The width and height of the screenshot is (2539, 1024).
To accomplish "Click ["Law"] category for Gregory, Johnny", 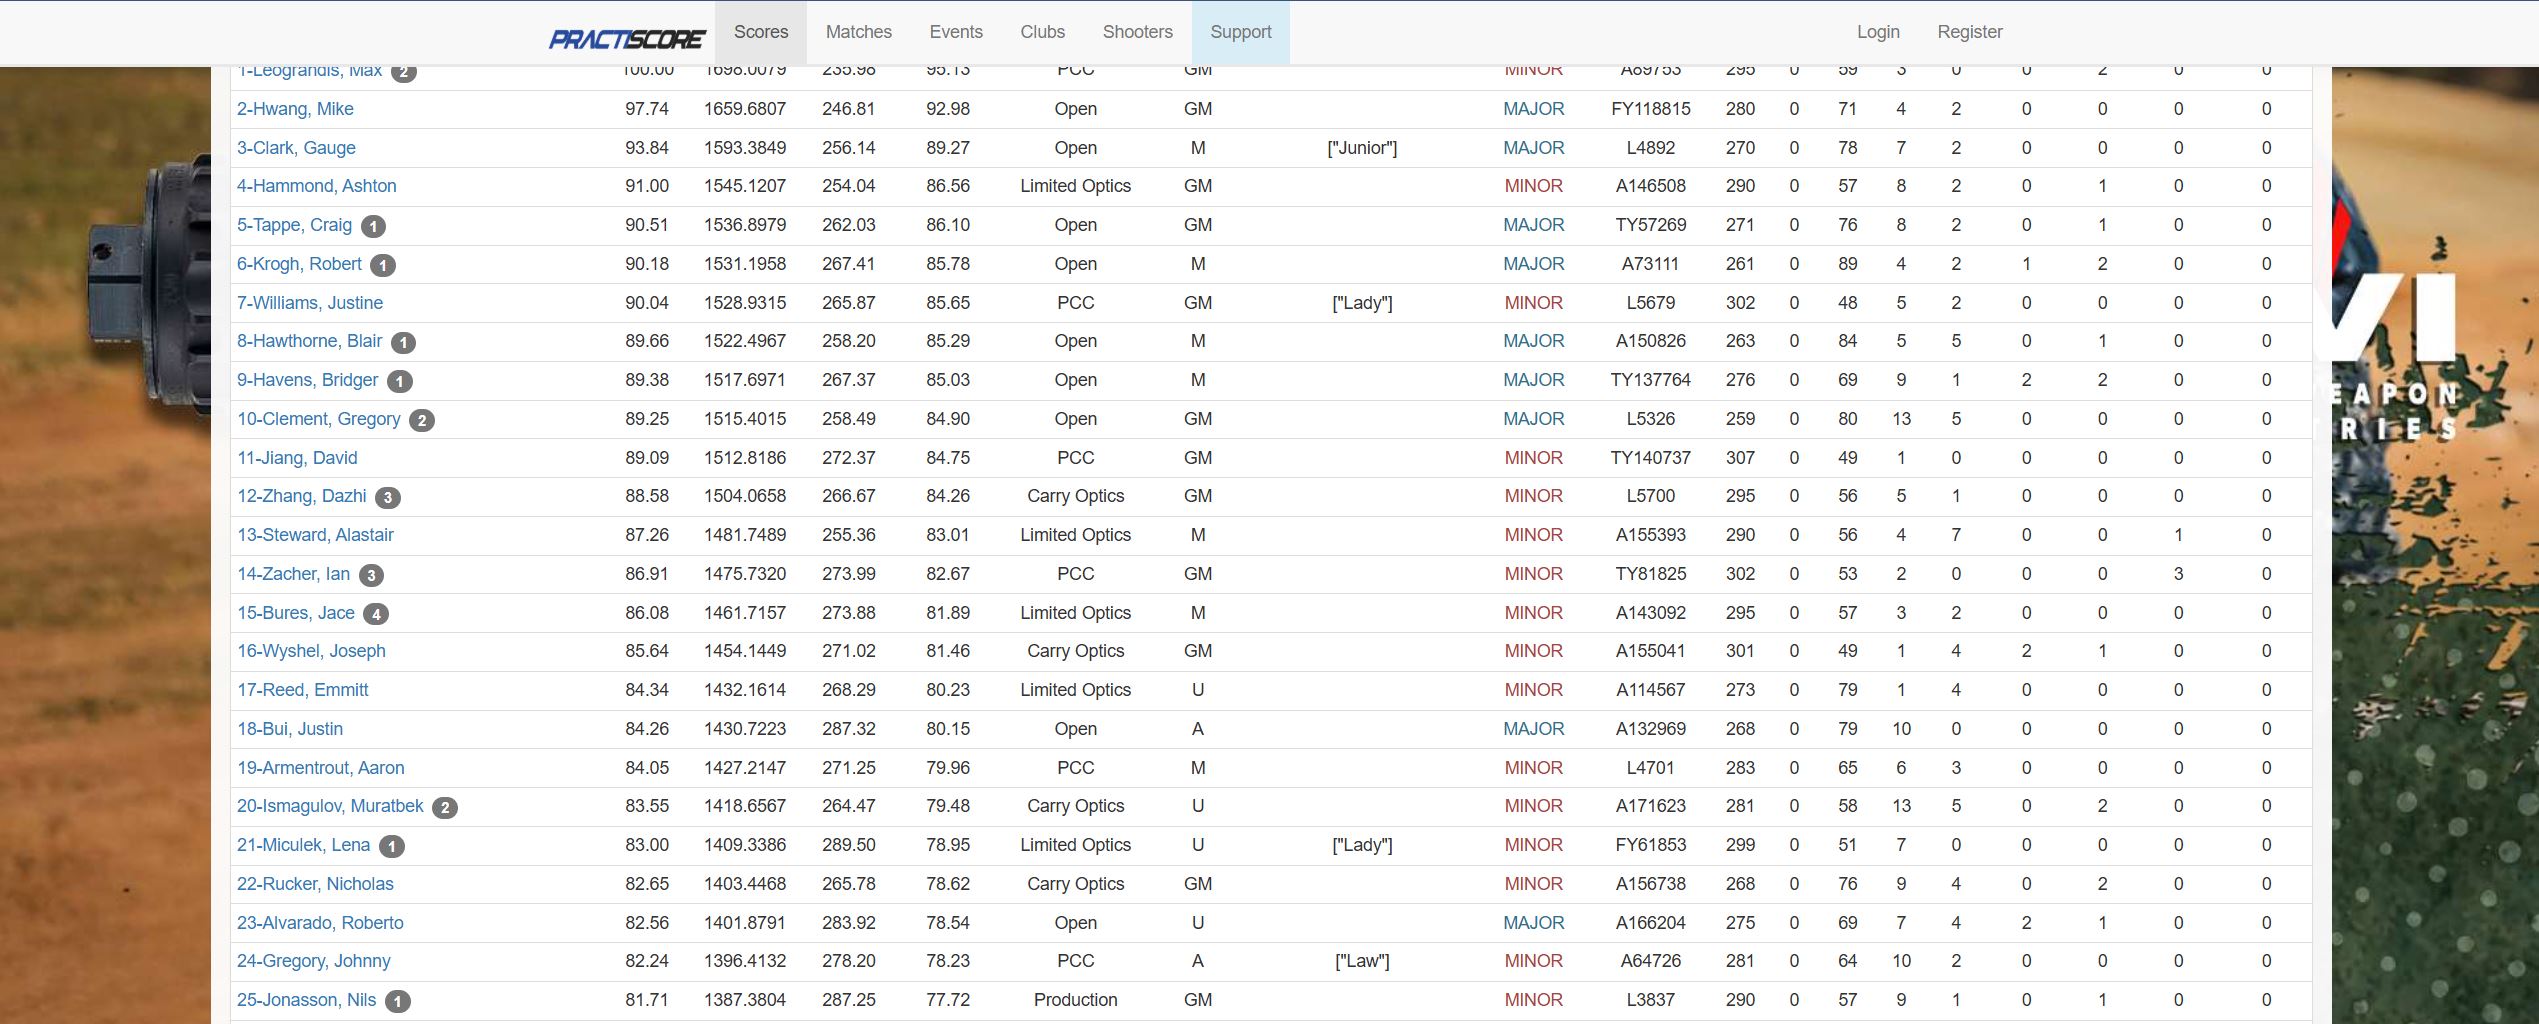I will (x=1362, y=961).
